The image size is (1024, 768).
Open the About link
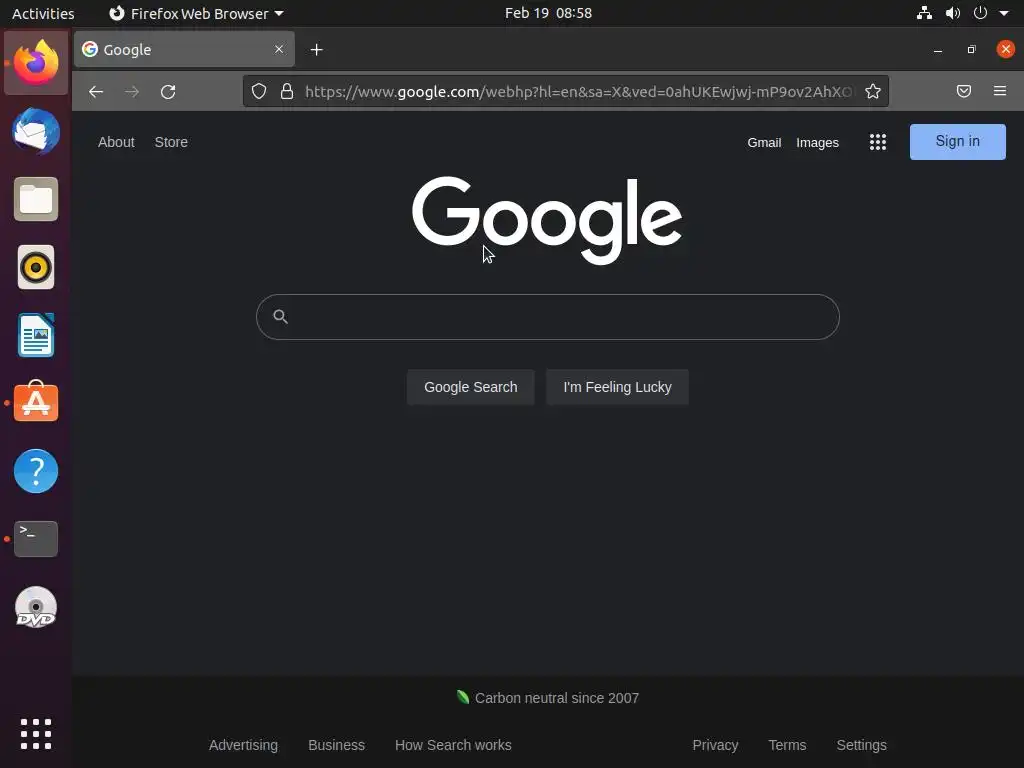116,142
